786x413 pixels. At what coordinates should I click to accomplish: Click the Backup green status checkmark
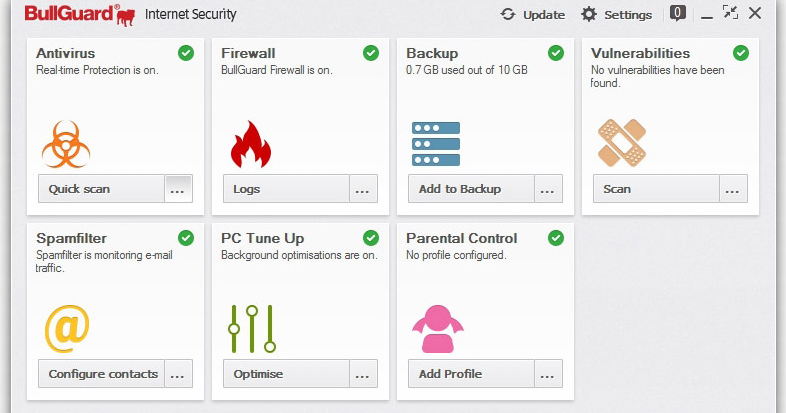pos(556,53)
